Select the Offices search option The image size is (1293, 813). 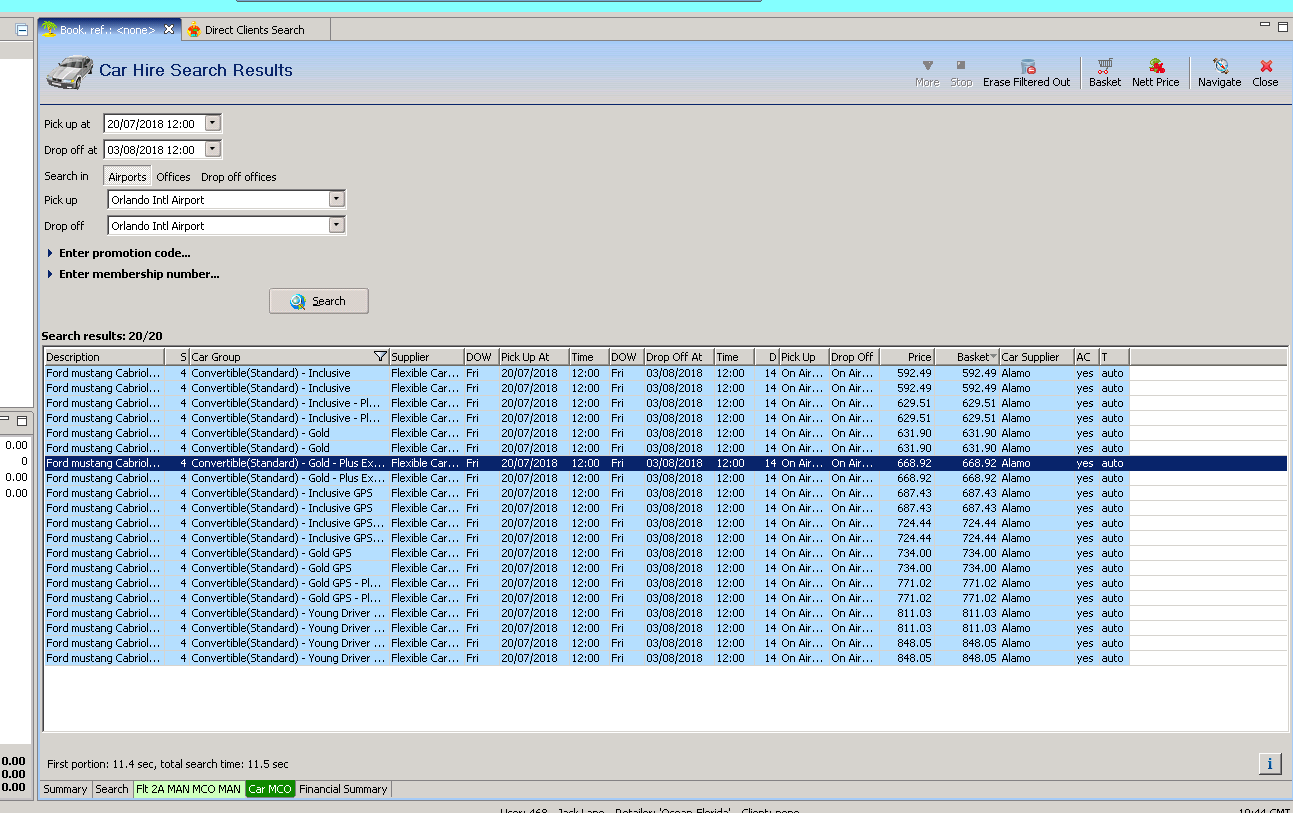coord(173,177)
